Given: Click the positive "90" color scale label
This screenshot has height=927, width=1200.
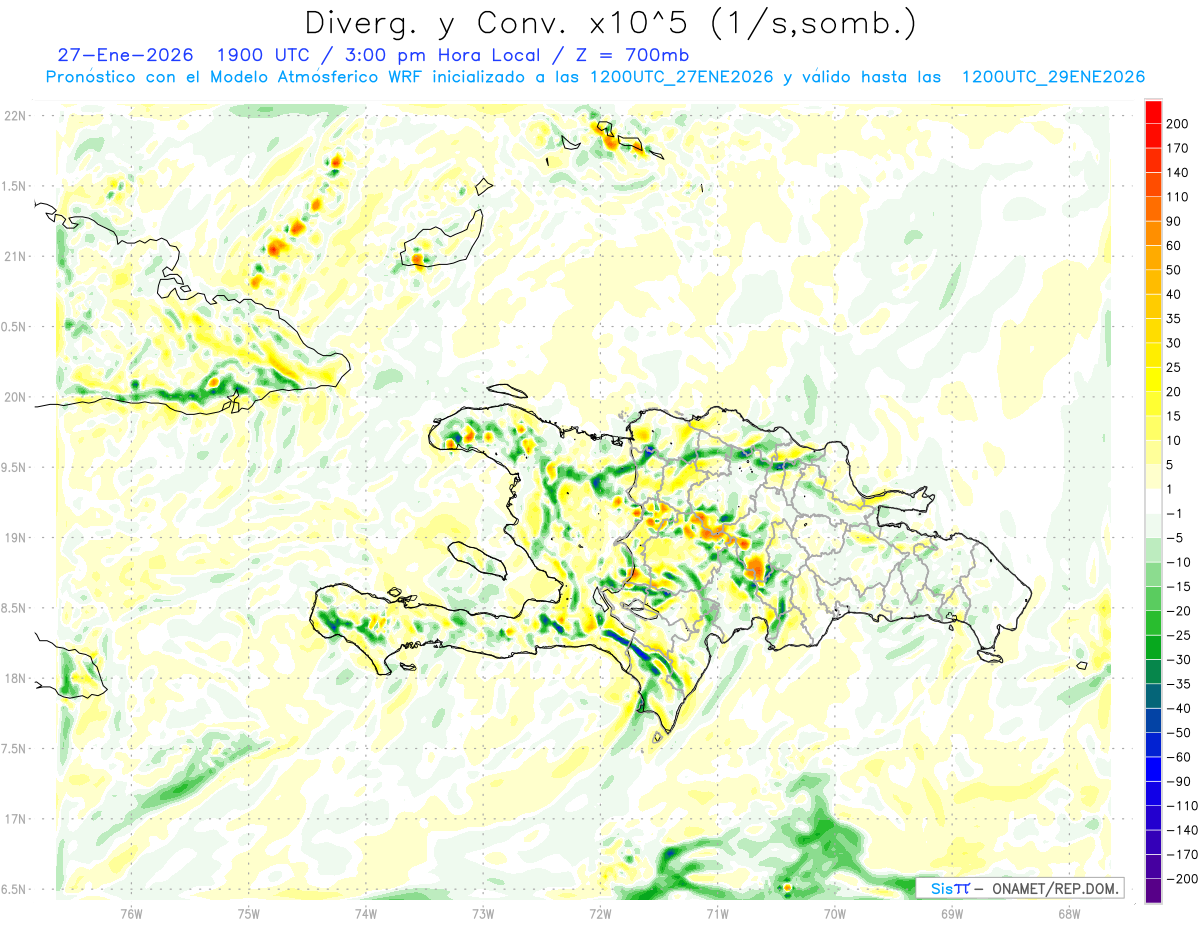Looking at the screenshot, I should pyautogui.click(x=1174, y=221).
